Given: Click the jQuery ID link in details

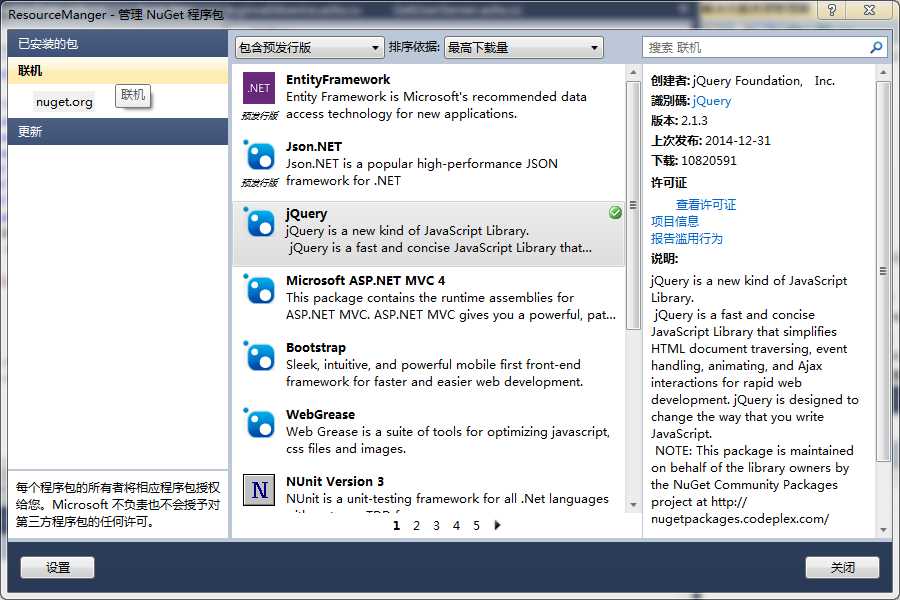Looking at the screenshot, I should click(x=712, y=101).
